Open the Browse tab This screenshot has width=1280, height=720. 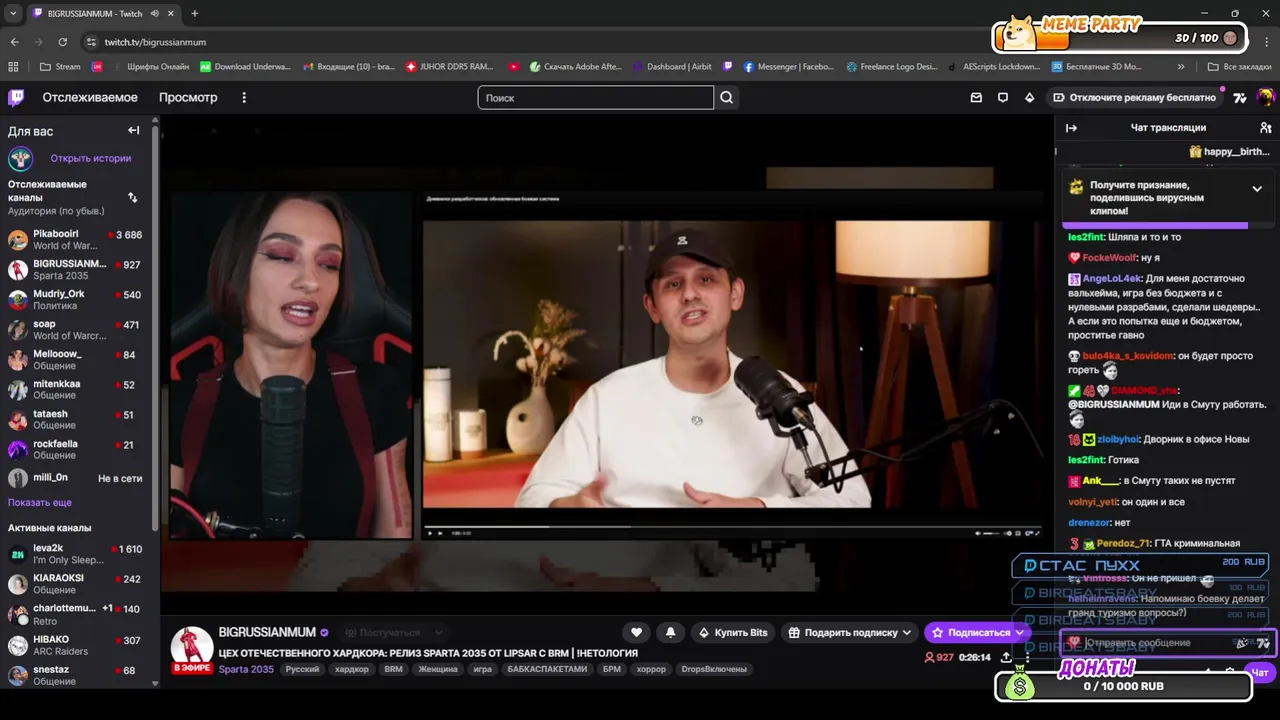[x=188, y=97]
